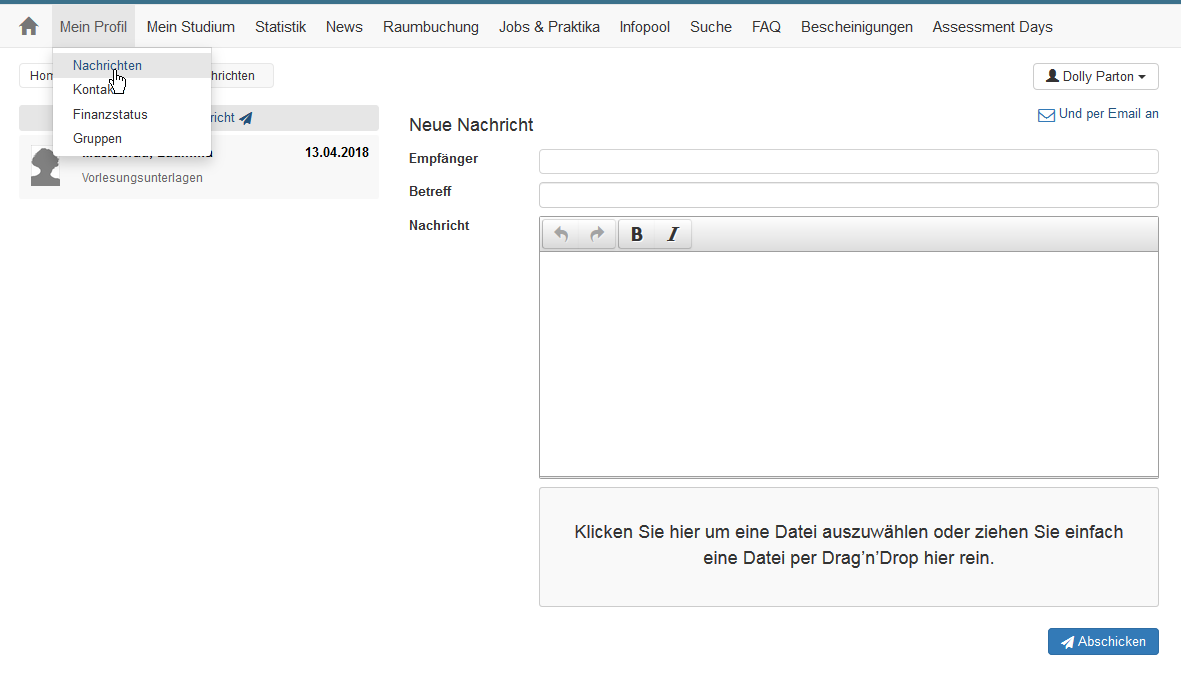The image size is (1181, 677).
Task: Select Nachrichten from Mein Profil menu
Action: [107, 66]
